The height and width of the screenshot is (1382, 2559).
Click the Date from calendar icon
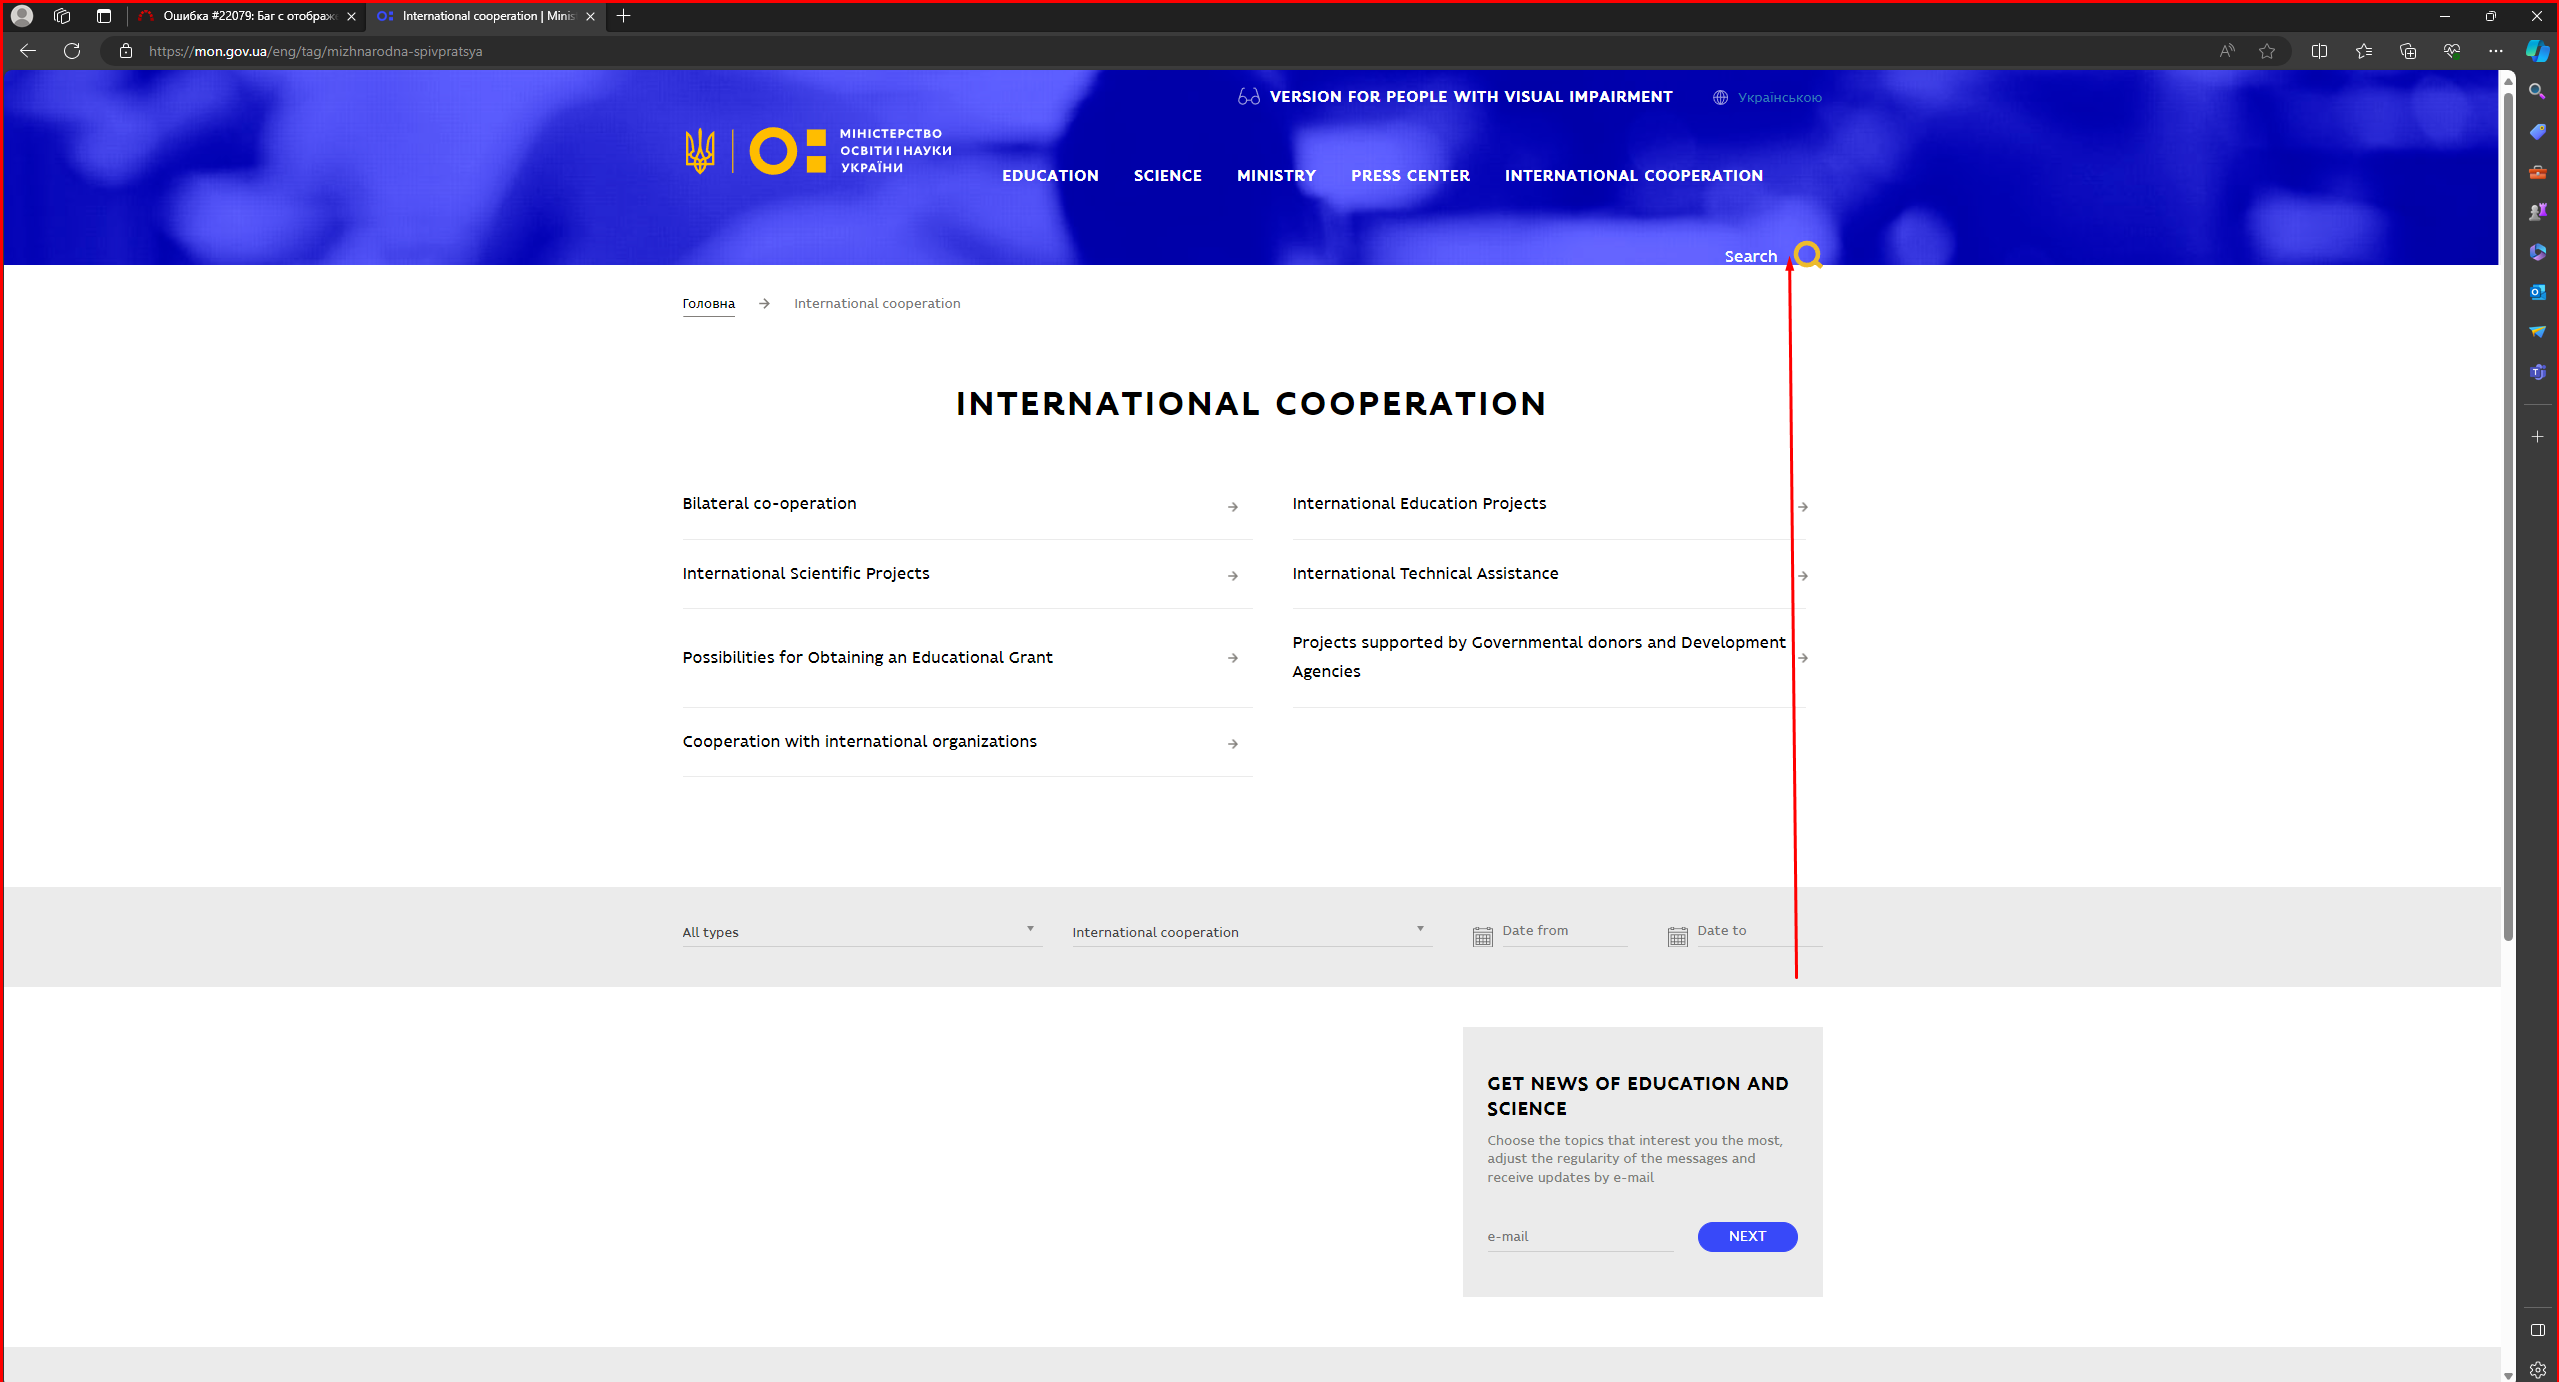click(x=1482, y=936)
